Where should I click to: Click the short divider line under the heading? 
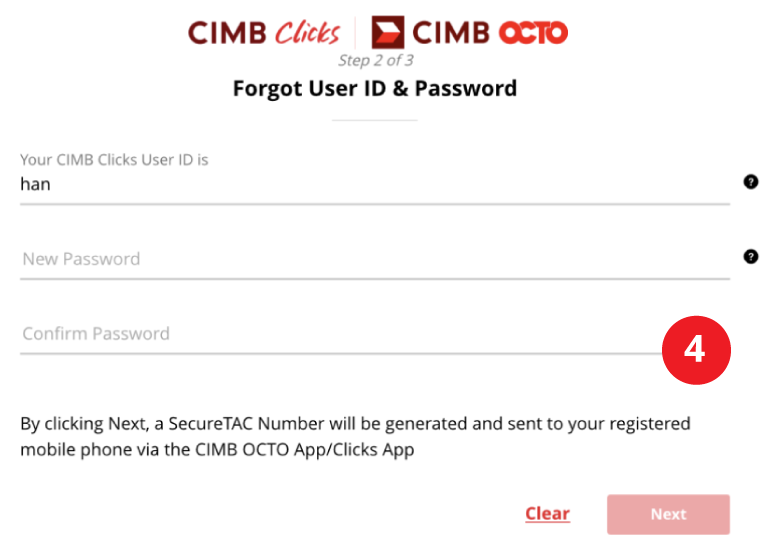[375, 120]
